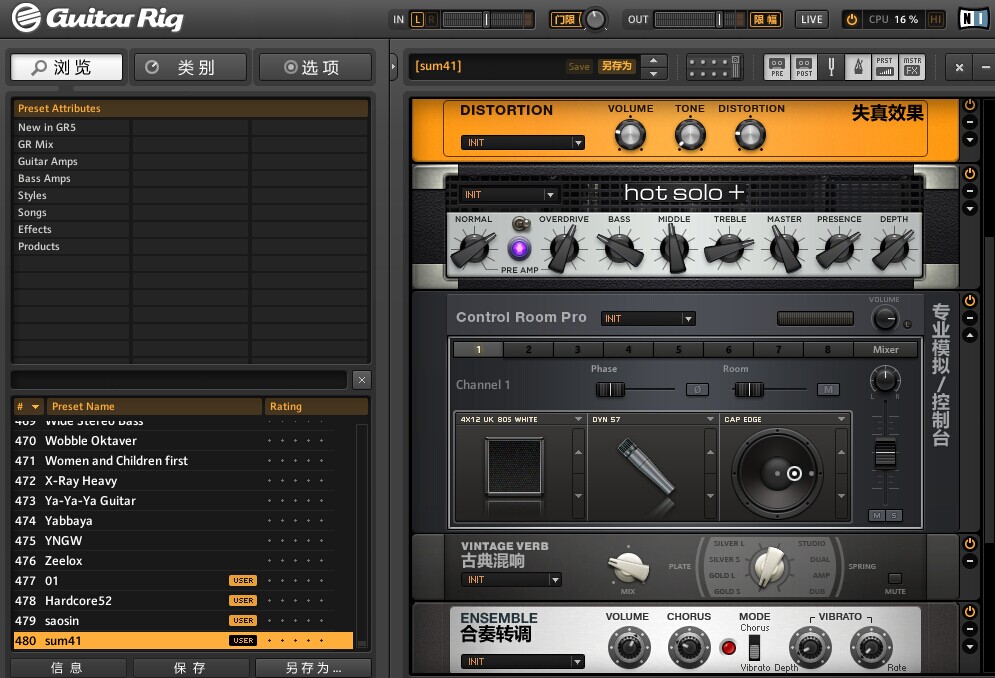Select channel tab 5 in Control Room
This screenshot has width=995, height=678.
click(x=678, y=350)
